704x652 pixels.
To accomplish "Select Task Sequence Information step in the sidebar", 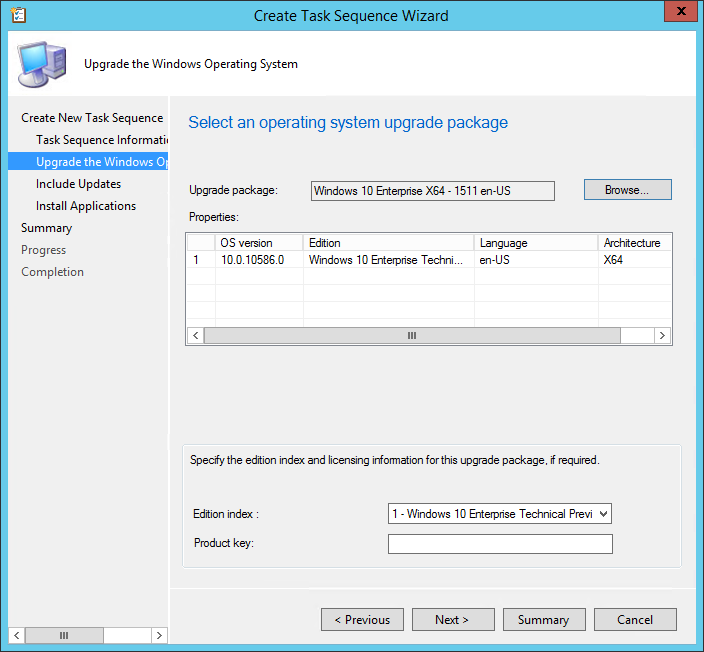I will click(x=102, y=140).
